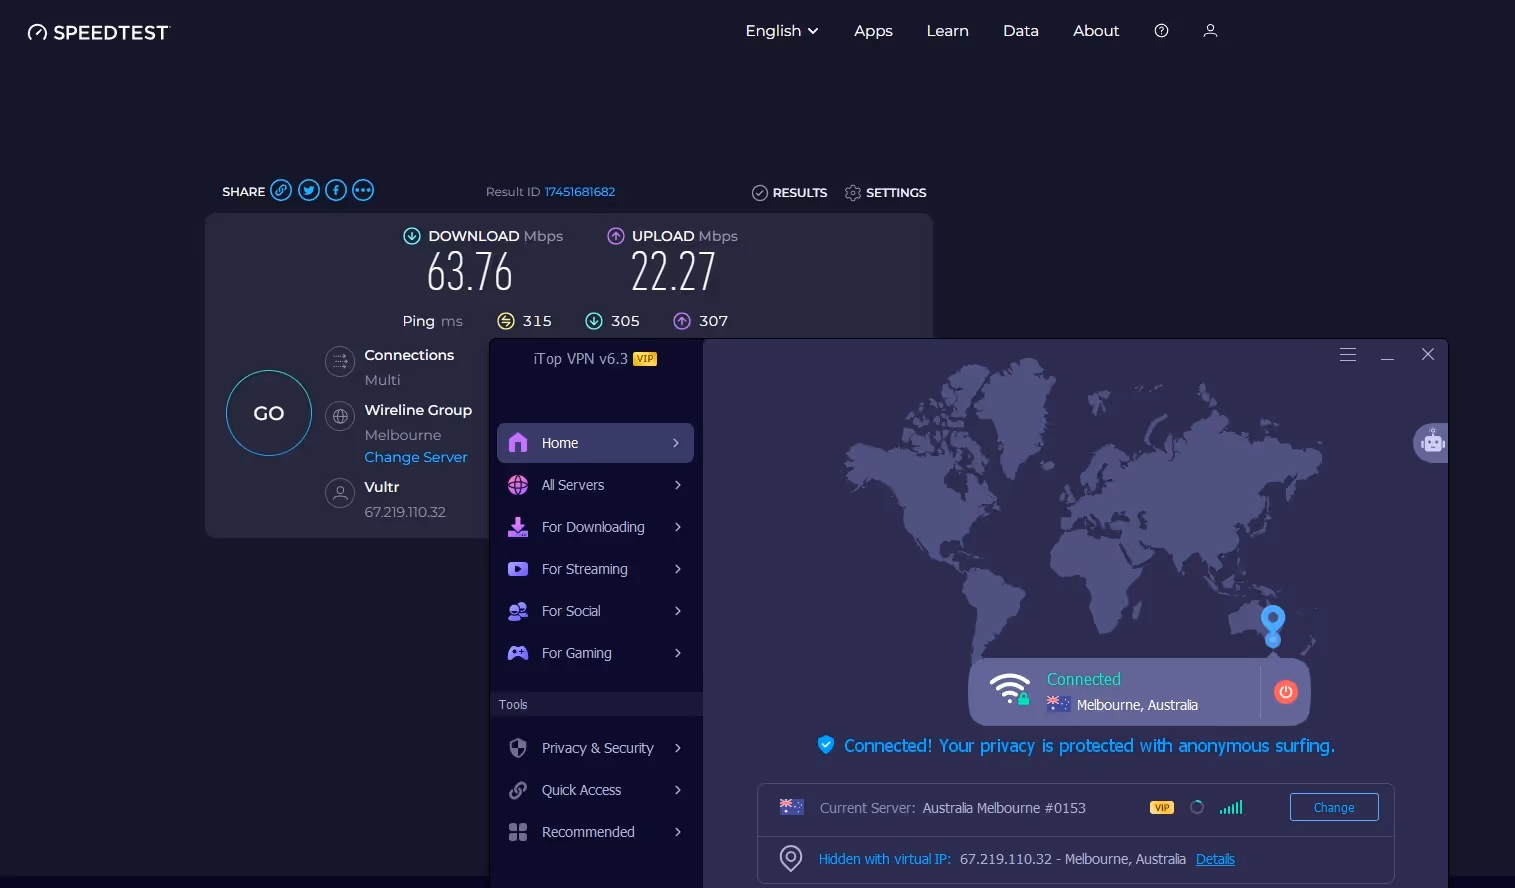Click Speedtest IP '67.219.110.32' under Vultr
Screen dimensions: 1515x888
tap(405, 512)
